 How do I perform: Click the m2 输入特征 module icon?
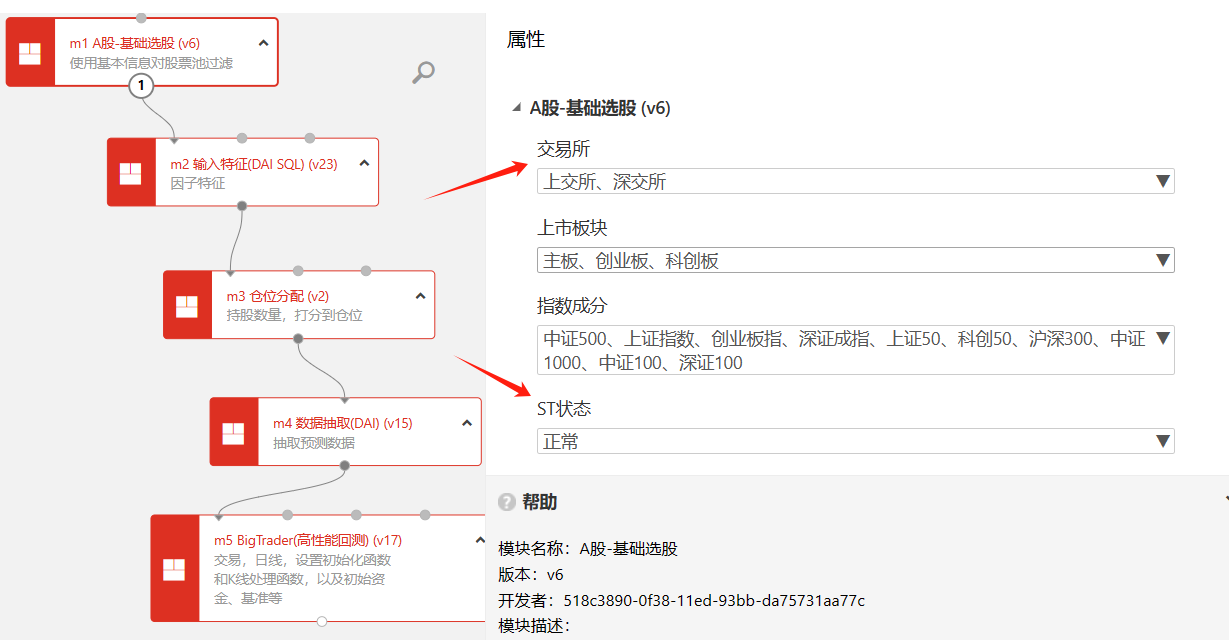[x=131, y=173]
